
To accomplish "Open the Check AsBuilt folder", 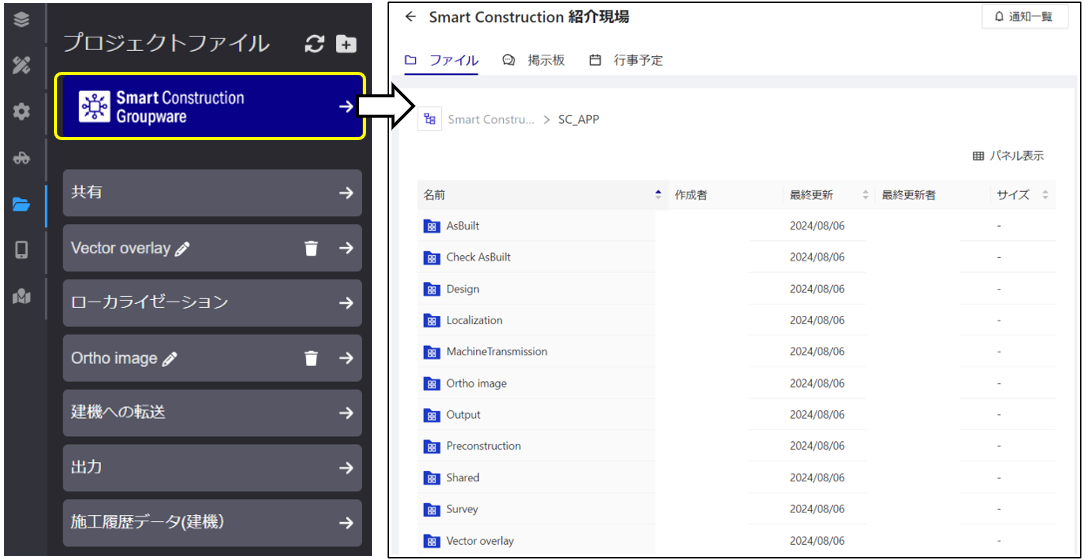I will [x=479, y=257].
